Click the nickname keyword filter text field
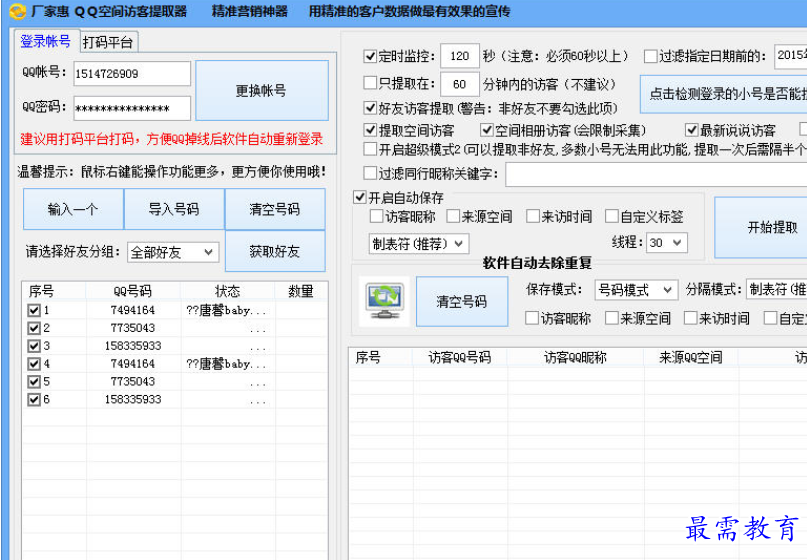Image resolution: width=807 pixels, height=560 pixels. click(656, 174)
